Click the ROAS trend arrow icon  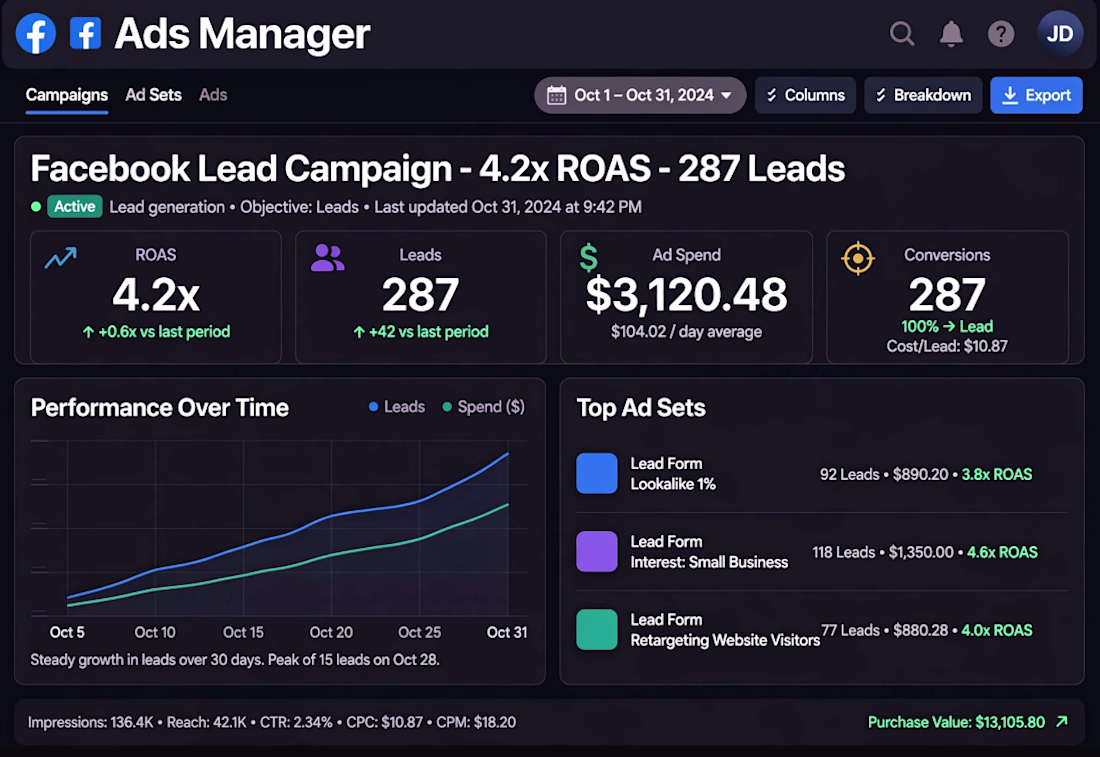click(x=61, y=257)
